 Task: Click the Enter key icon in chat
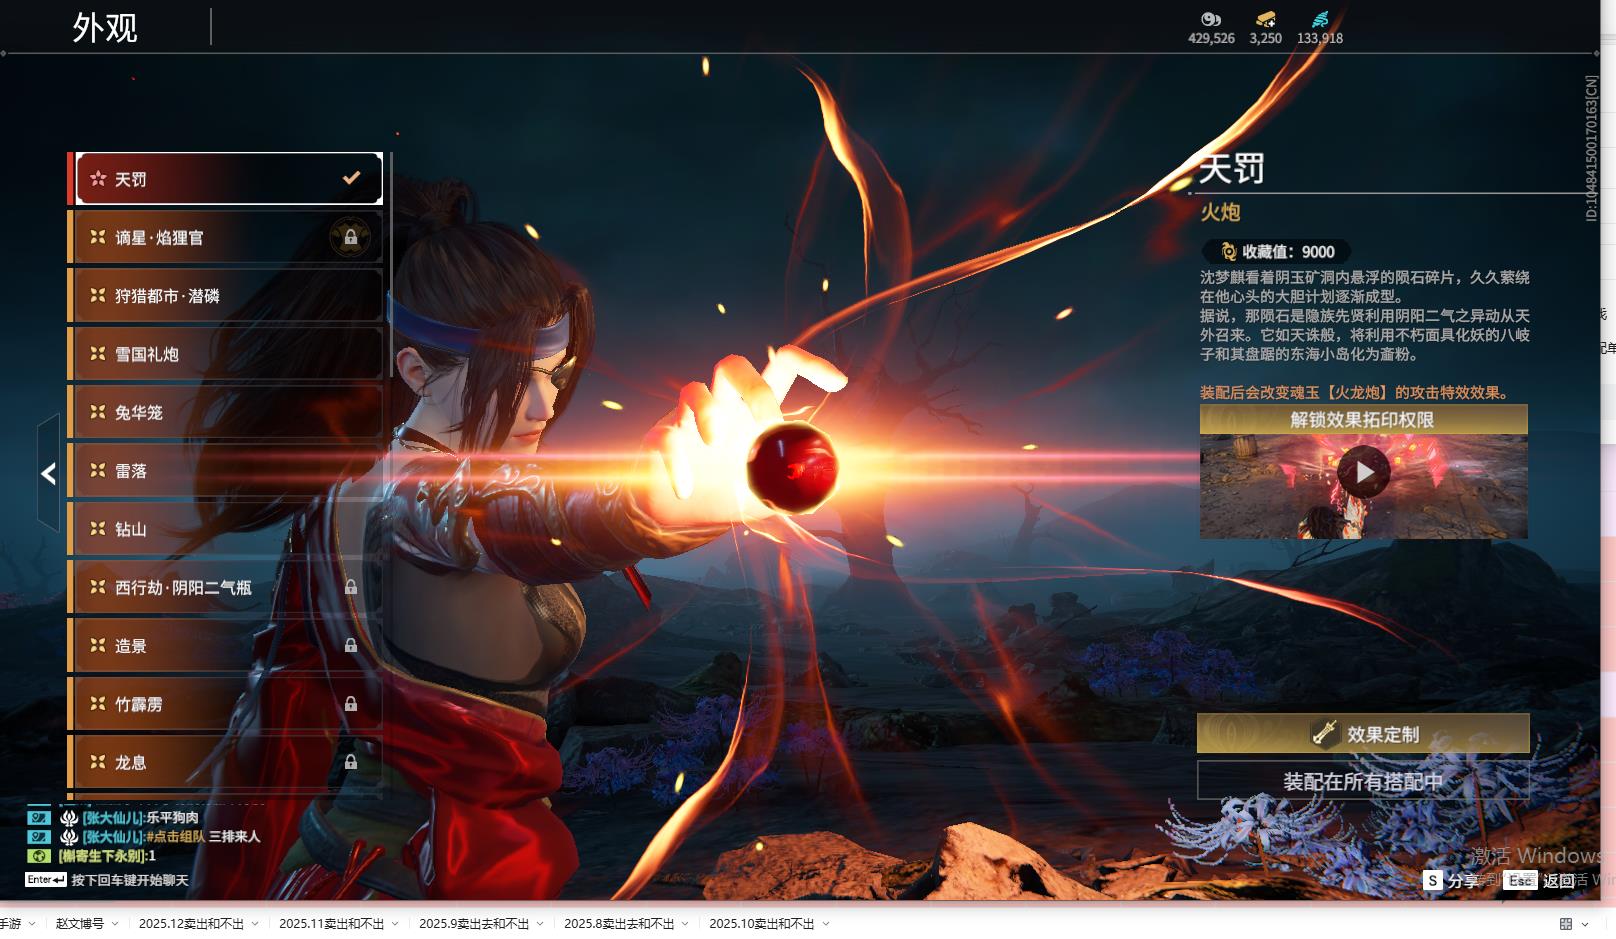[x=46, y=880]
